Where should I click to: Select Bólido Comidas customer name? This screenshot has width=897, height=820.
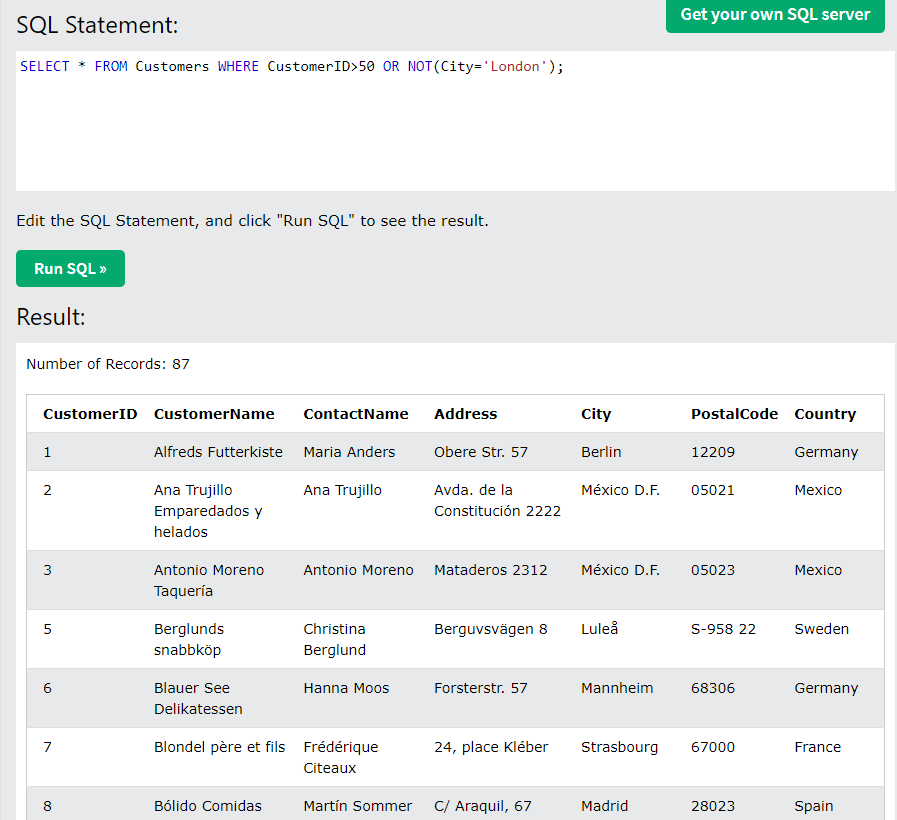208,806
